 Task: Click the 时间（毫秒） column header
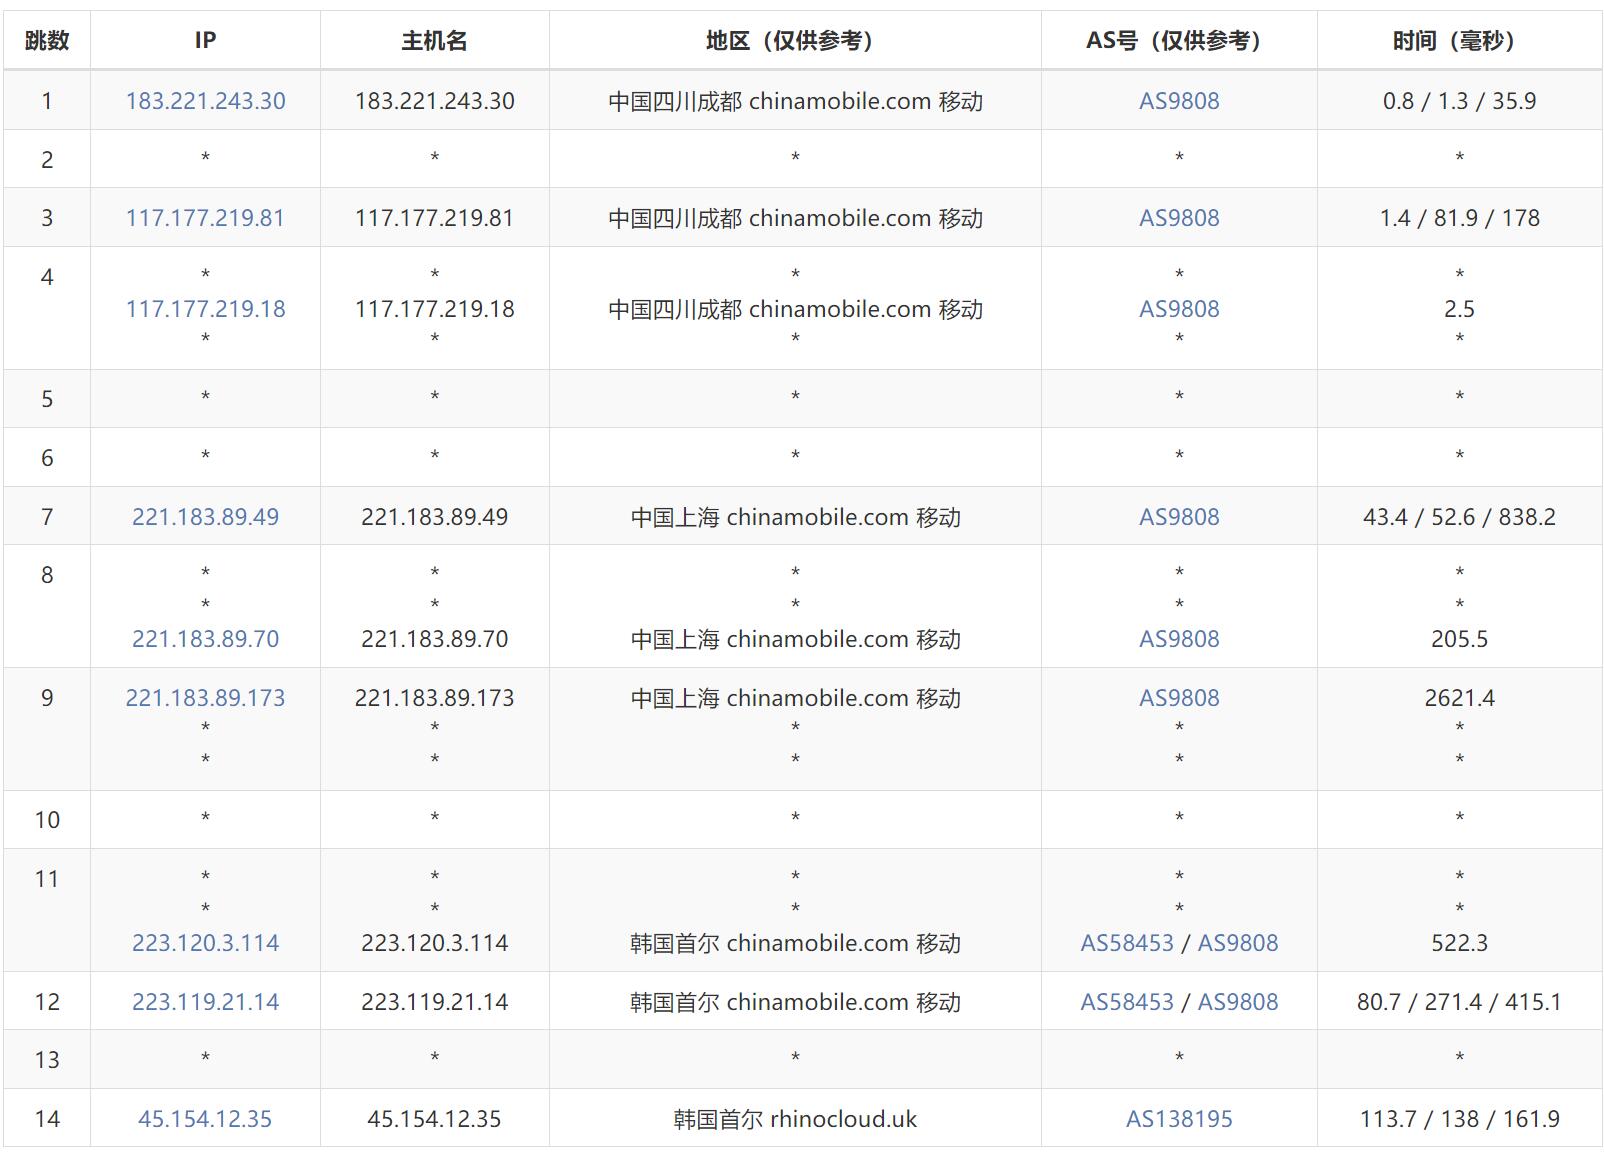[1459, 41]
